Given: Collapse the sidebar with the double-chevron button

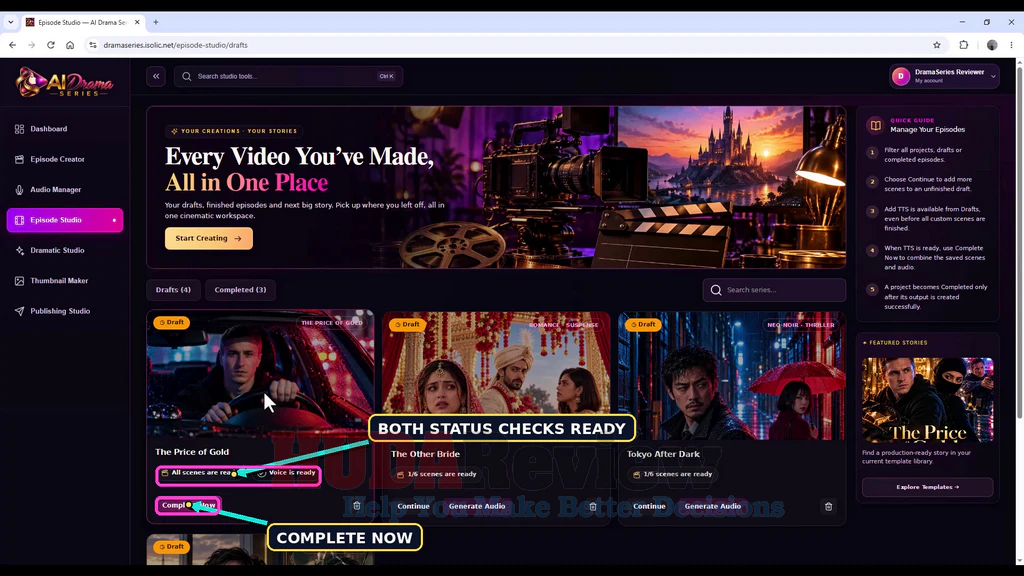Looking at the screenshot, I should coord(156,76).
